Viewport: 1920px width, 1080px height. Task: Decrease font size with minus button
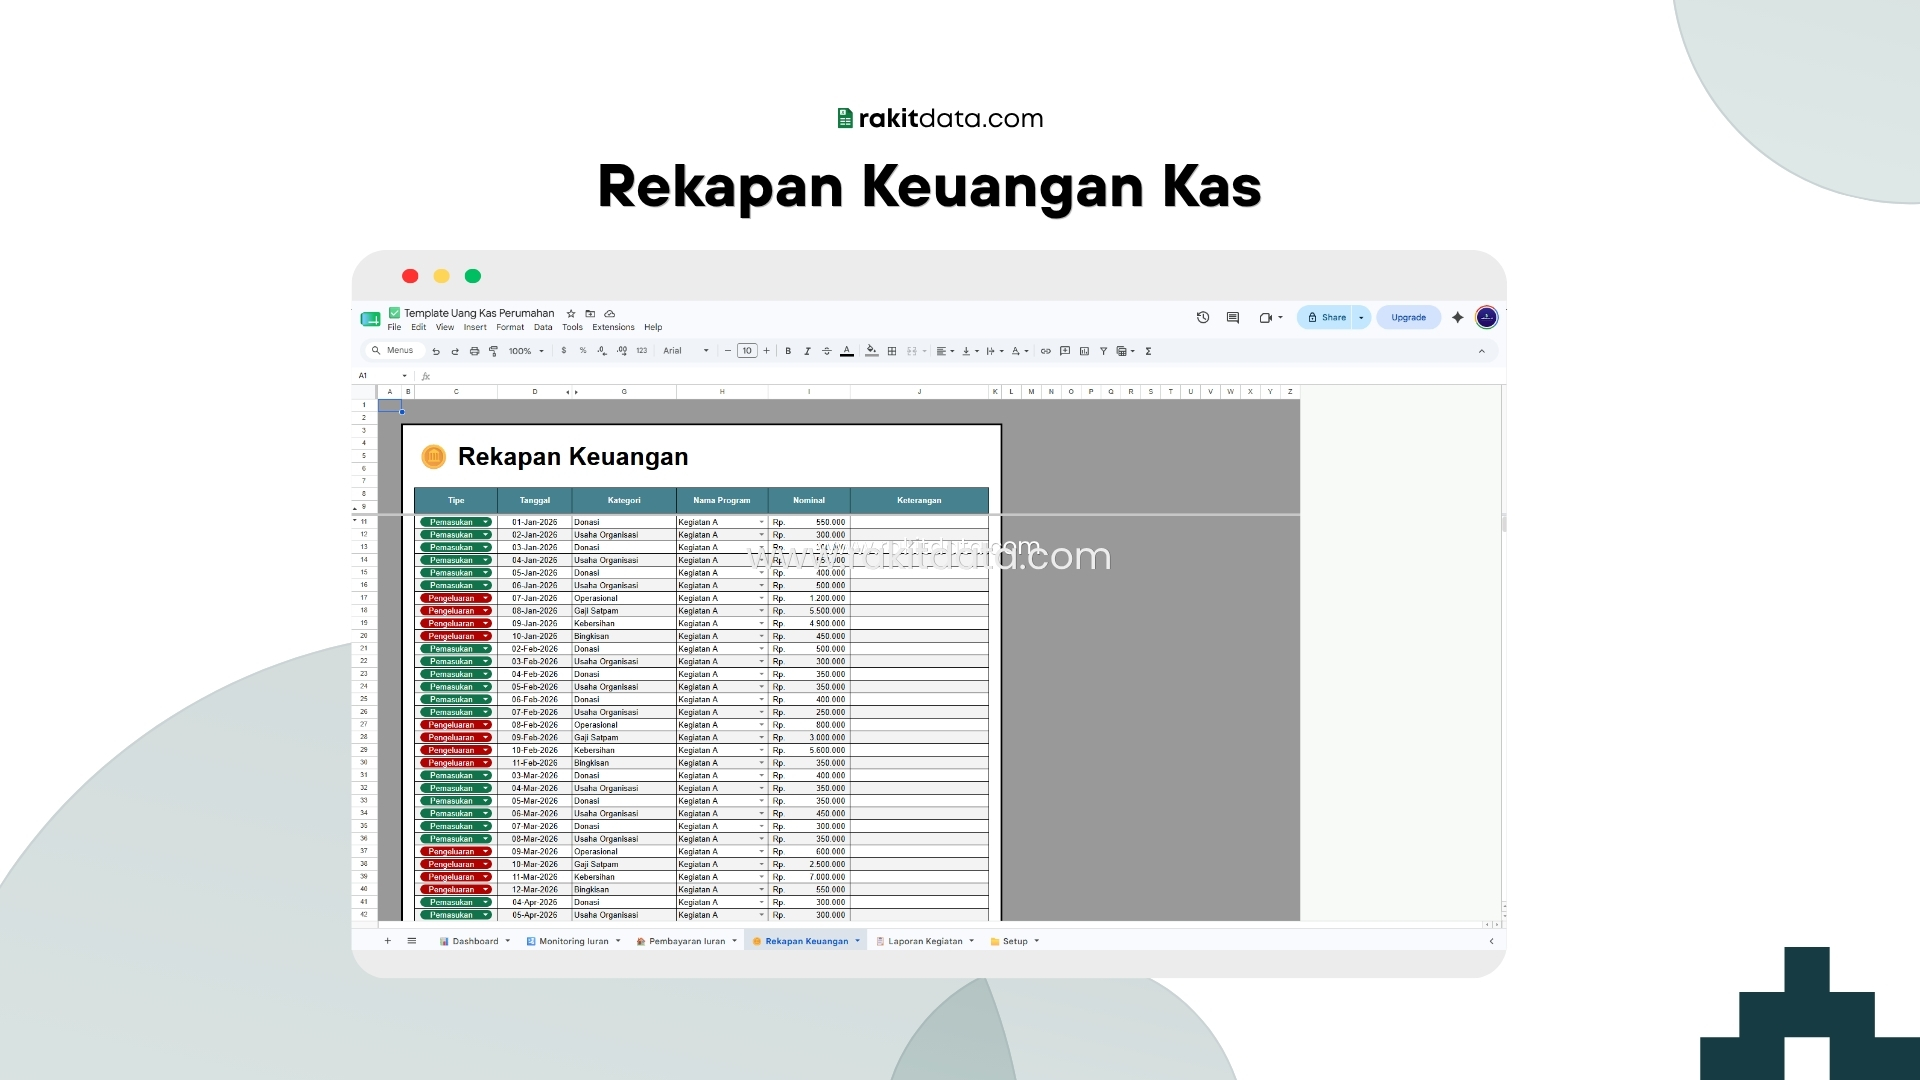pos(728,351)
